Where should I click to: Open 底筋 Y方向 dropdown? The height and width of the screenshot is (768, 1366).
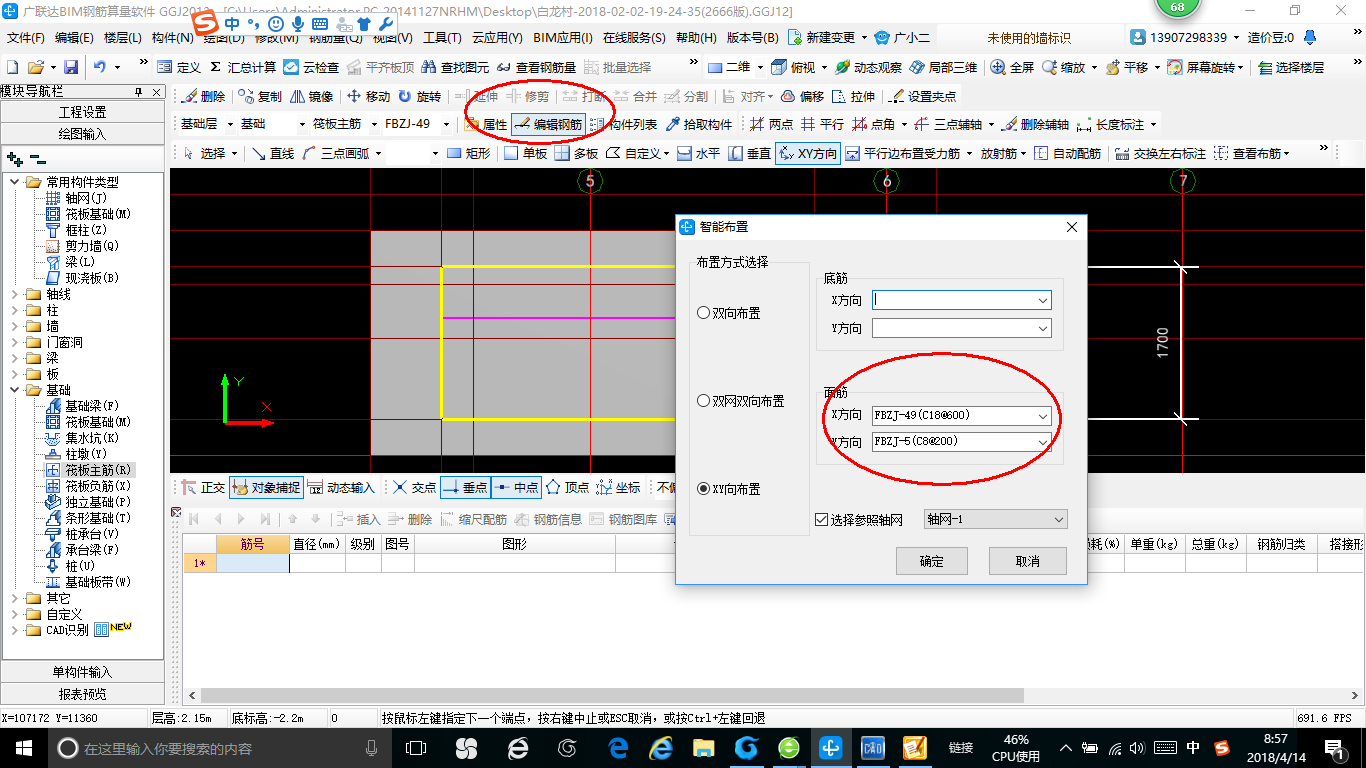pos(1043,328)
